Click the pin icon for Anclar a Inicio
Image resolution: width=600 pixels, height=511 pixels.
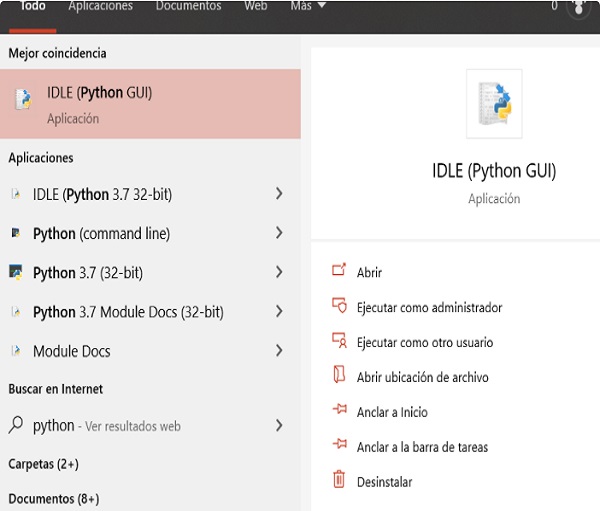click(339, 409)
